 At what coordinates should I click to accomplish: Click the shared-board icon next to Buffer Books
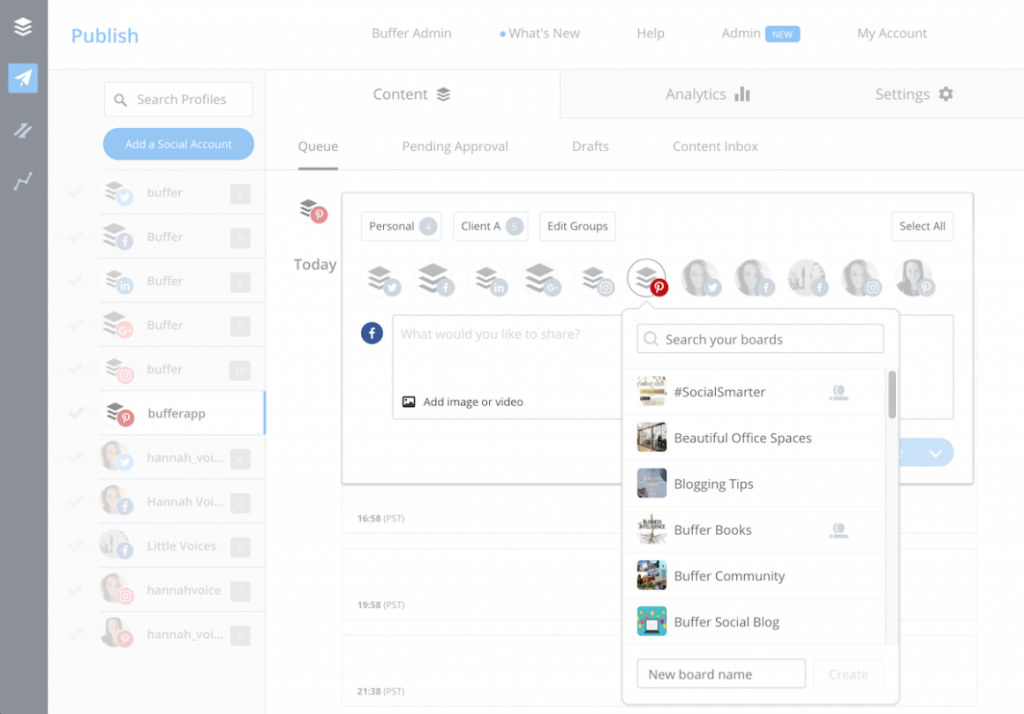pyautogui.click(x=839, y=530)
